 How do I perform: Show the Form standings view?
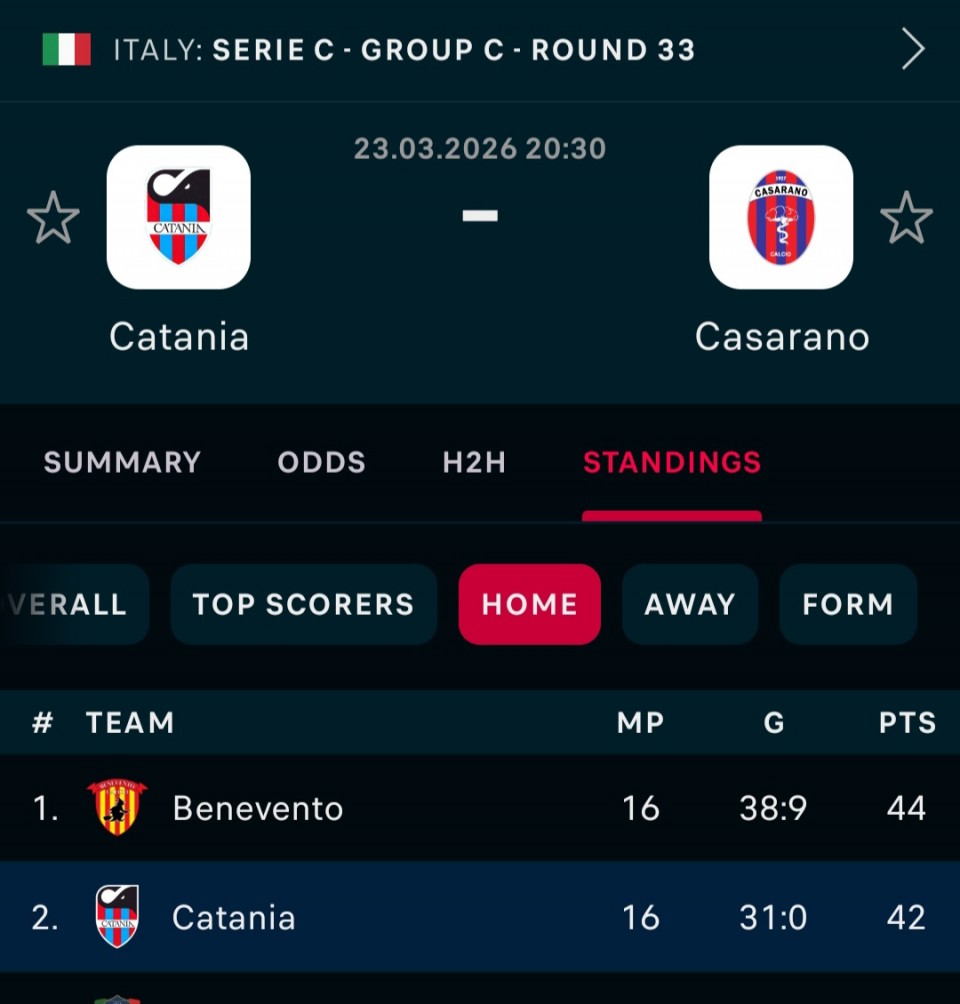pyautogui.click(x=847, y=604)
